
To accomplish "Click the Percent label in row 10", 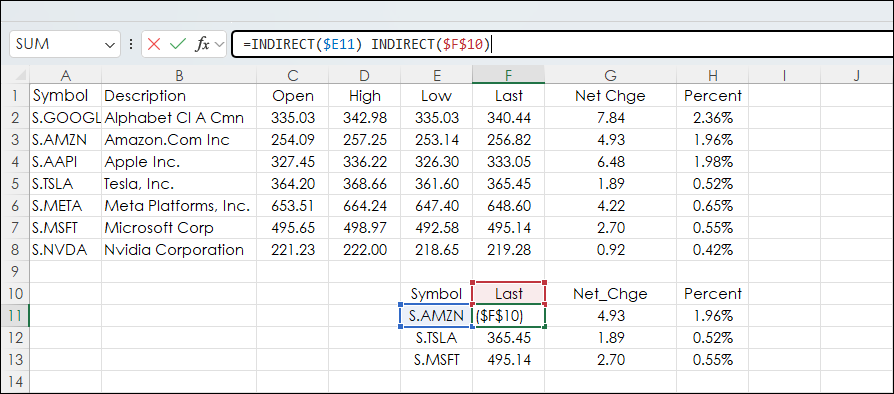I will click(712, 294).
